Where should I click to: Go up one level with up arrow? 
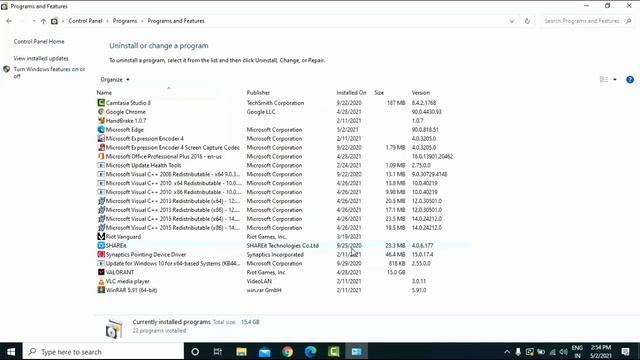click(43, 21)
